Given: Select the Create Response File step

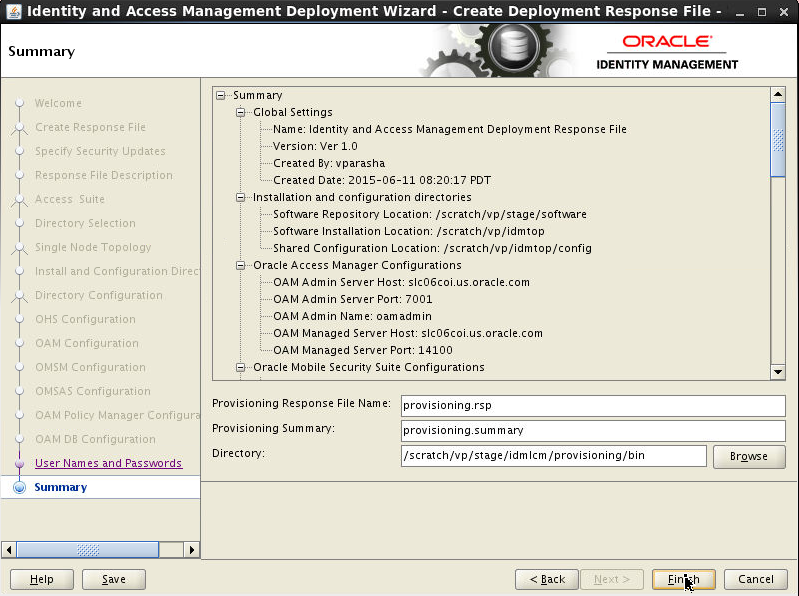Looking at the screenshot, I should click(90, 127).
